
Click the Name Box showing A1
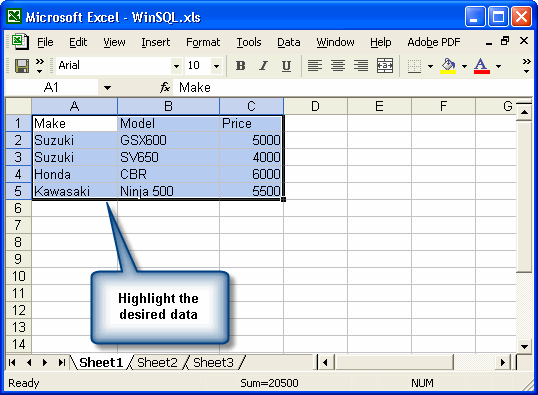pos(51,88)
